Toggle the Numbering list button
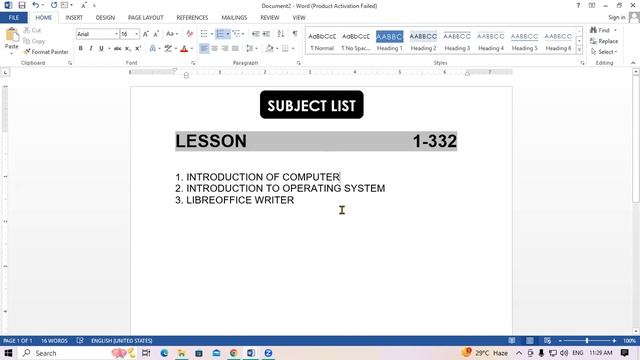The image size is (640, 360). 220,34
